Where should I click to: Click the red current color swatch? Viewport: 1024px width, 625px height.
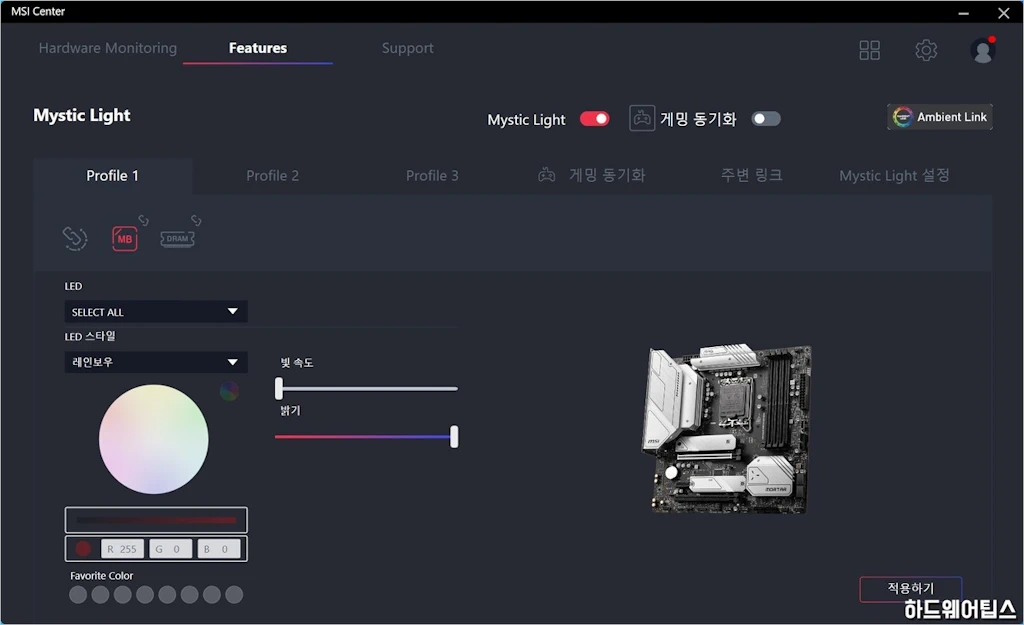83,549
